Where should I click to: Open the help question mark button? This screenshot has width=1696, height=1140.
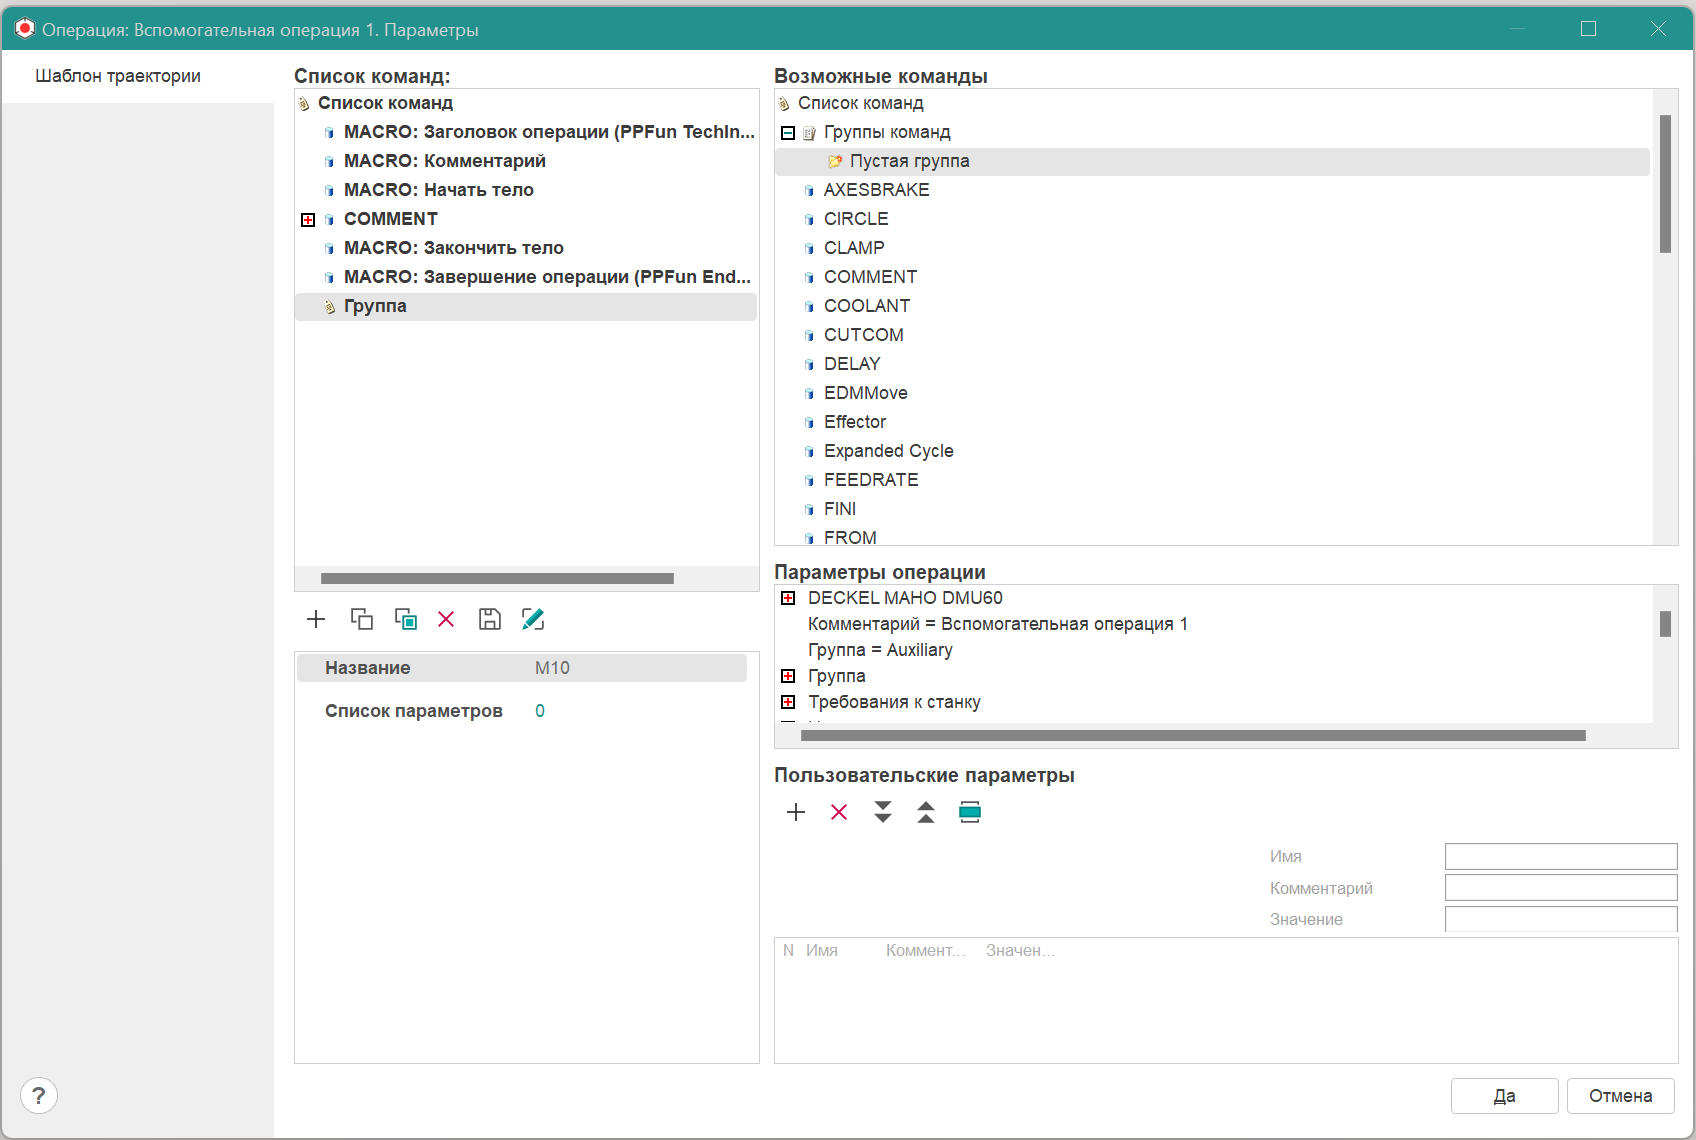(39, 1096)
